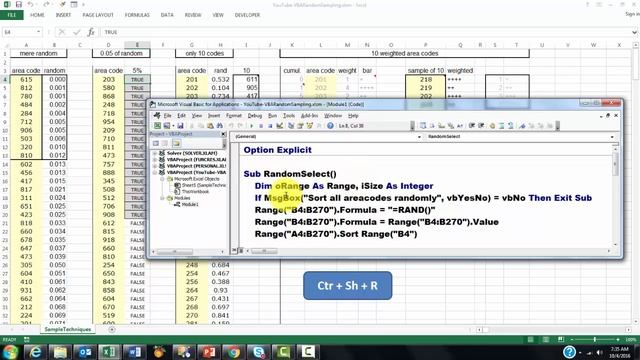Click the blue Help question mark icon in VBA

(330, 126)
